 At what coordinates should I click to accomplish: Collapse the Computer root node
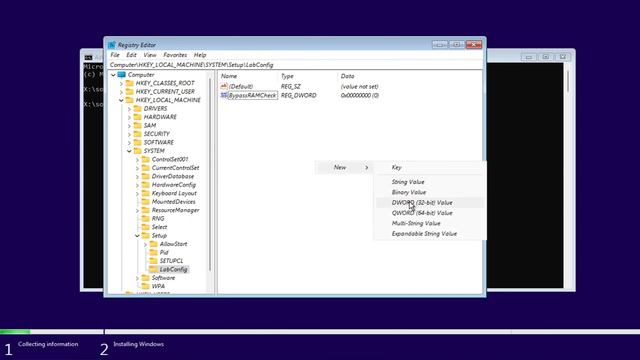click(x=113, y=75)
